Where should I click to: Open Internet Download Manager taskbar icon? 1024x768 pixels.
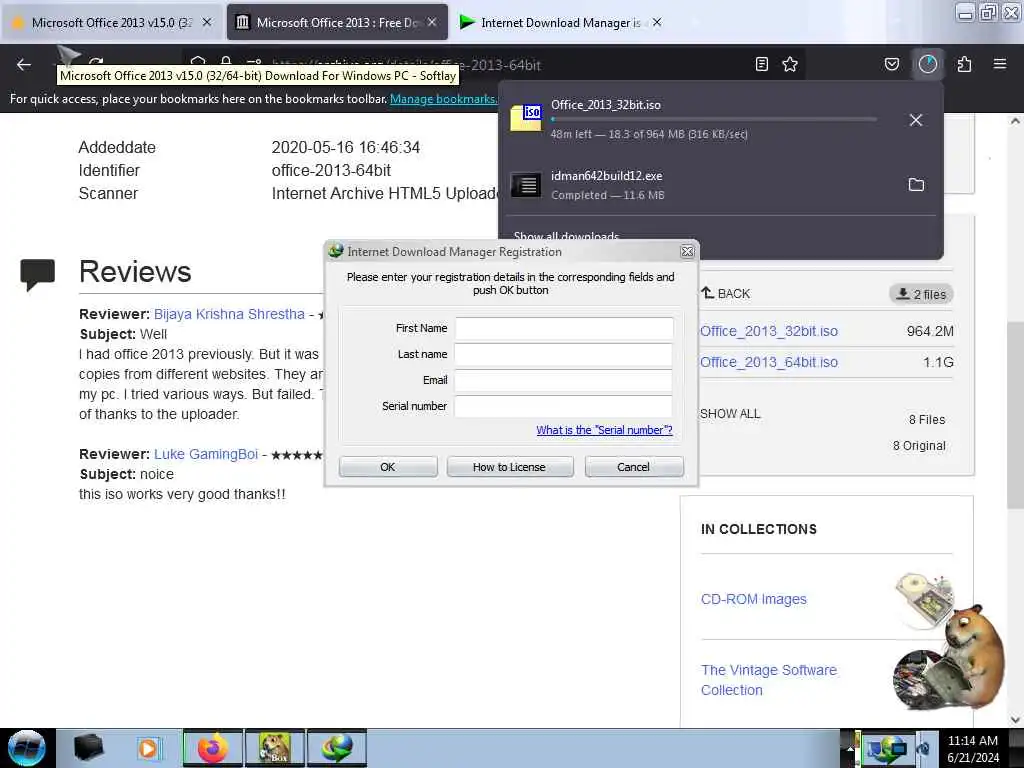click(x=336, y=748)
